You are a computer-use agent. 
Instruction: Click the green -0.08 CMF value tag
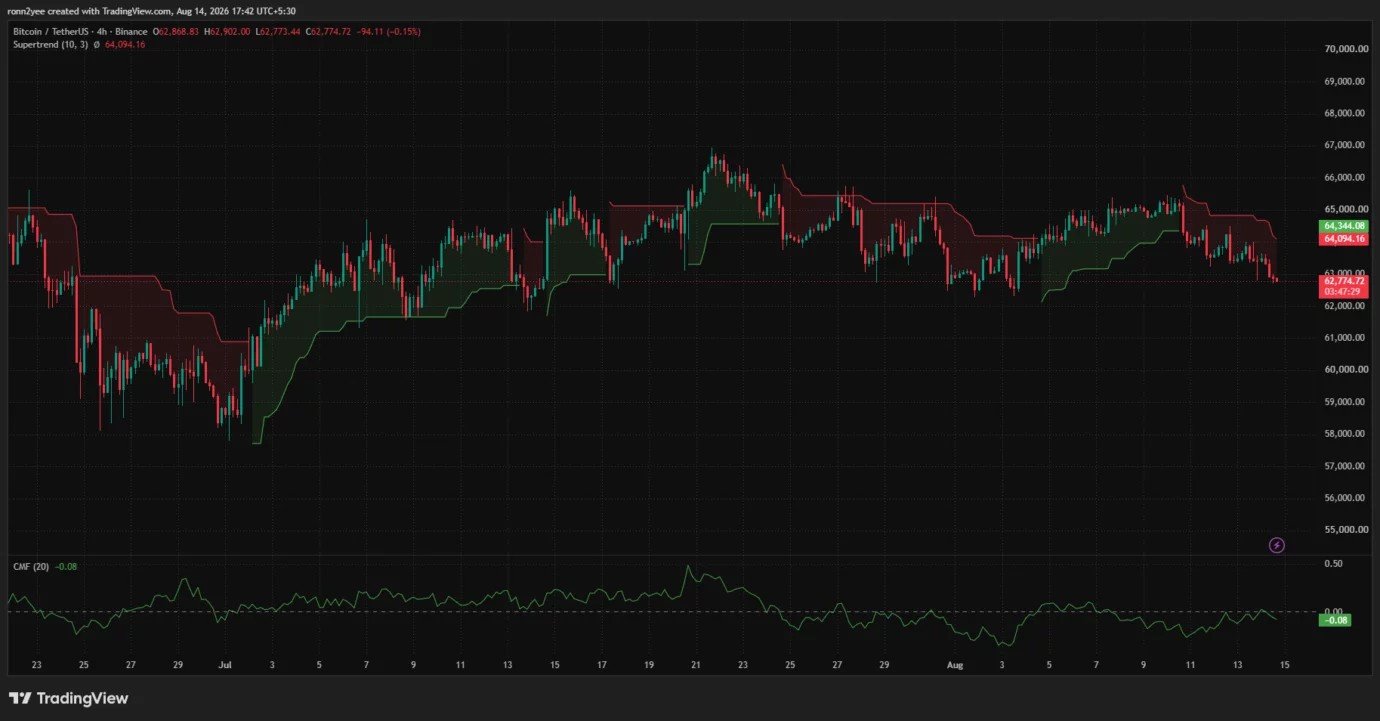pos(1337,620)
